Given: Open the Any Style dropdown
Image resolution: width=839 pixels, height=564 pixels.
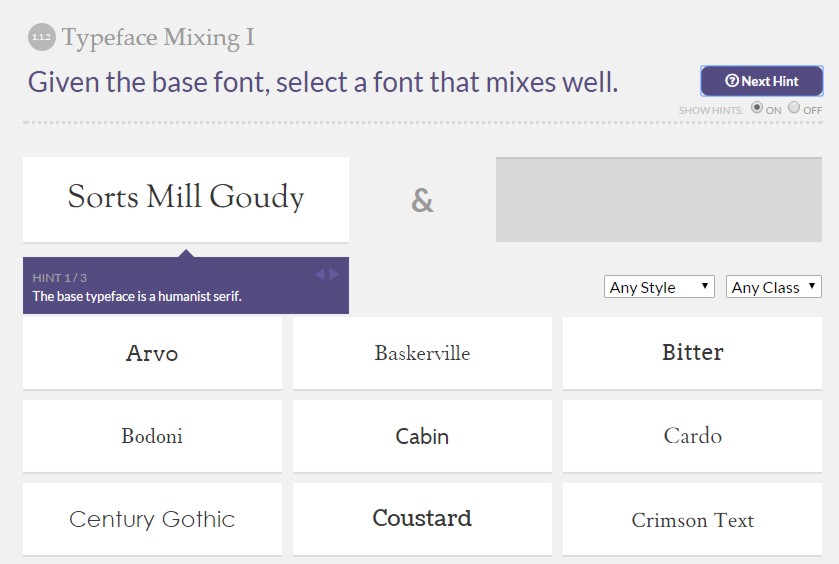Looking at the screenshot, I should 659,287.
